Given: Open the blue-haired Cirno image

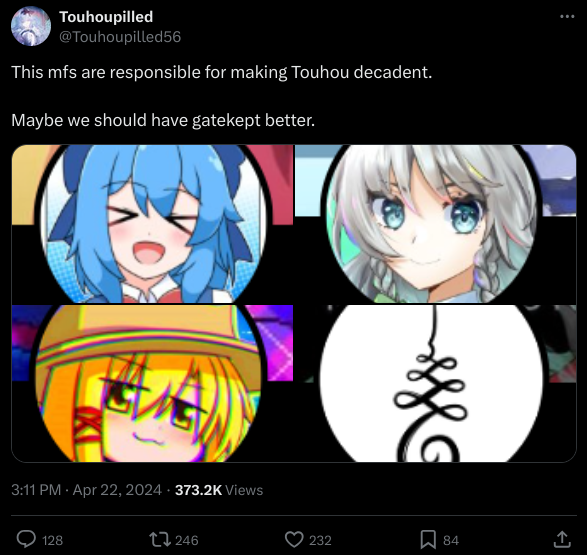Looking at the screenshot, I should pyautogui.click(x=152, y=224).
